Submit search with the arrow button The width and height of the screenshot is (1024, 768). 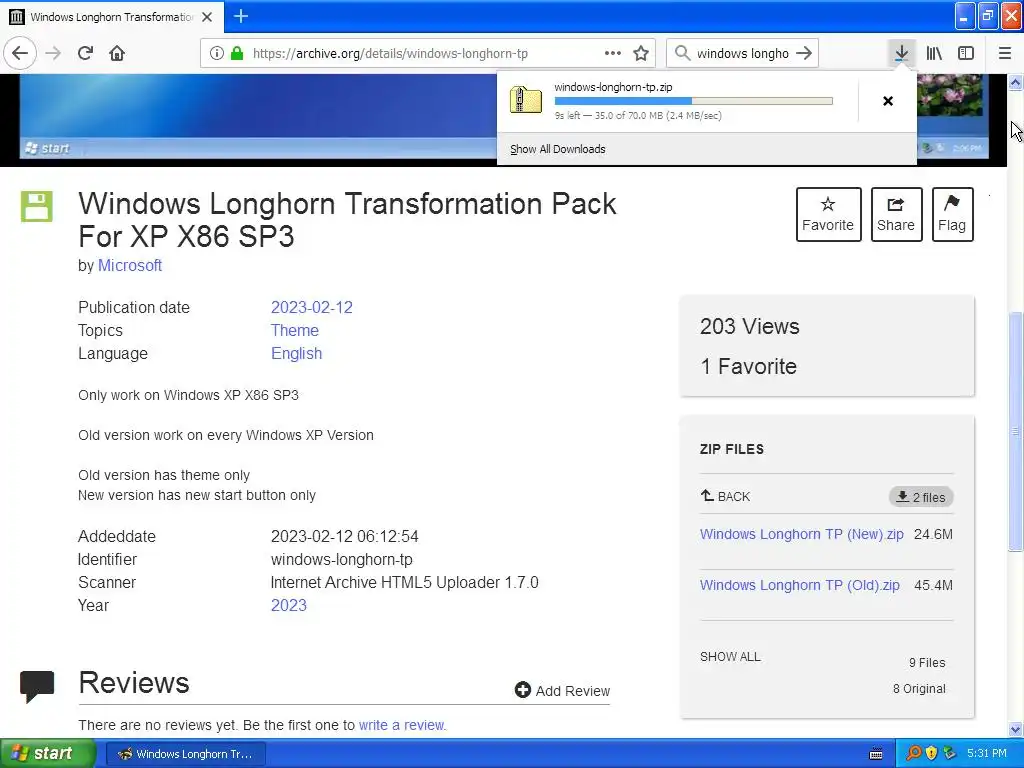pos(805,53)
